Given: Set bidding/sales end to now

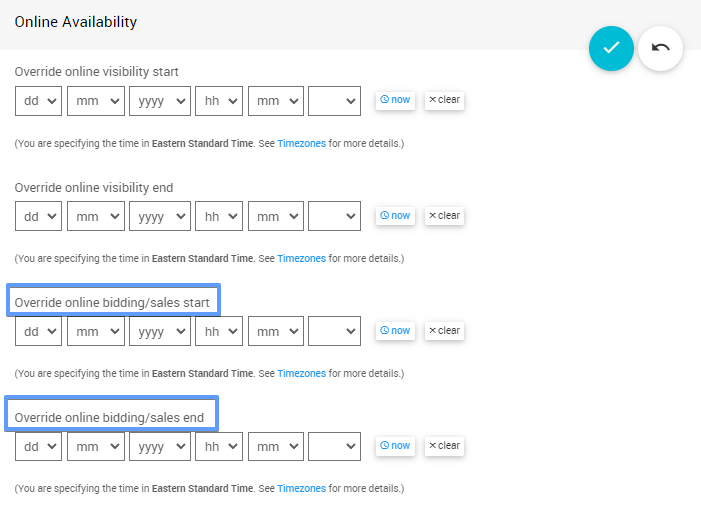Looking at the screenshot, I should click(395, 445).
